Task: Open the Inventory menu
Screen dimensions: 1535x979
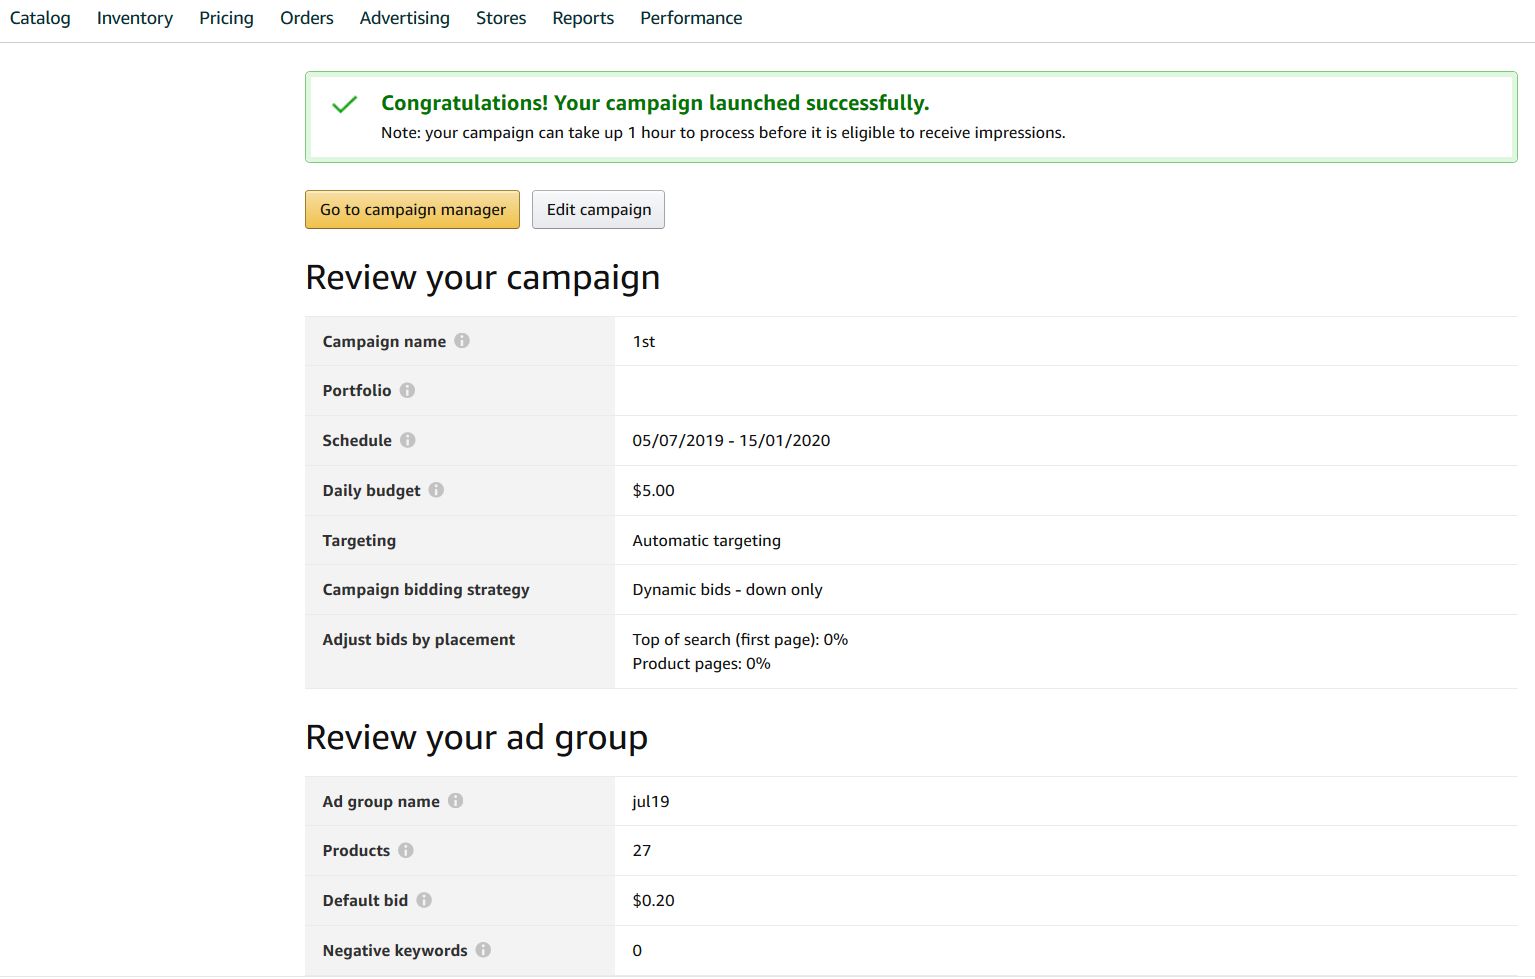Action: click(135, 18)
